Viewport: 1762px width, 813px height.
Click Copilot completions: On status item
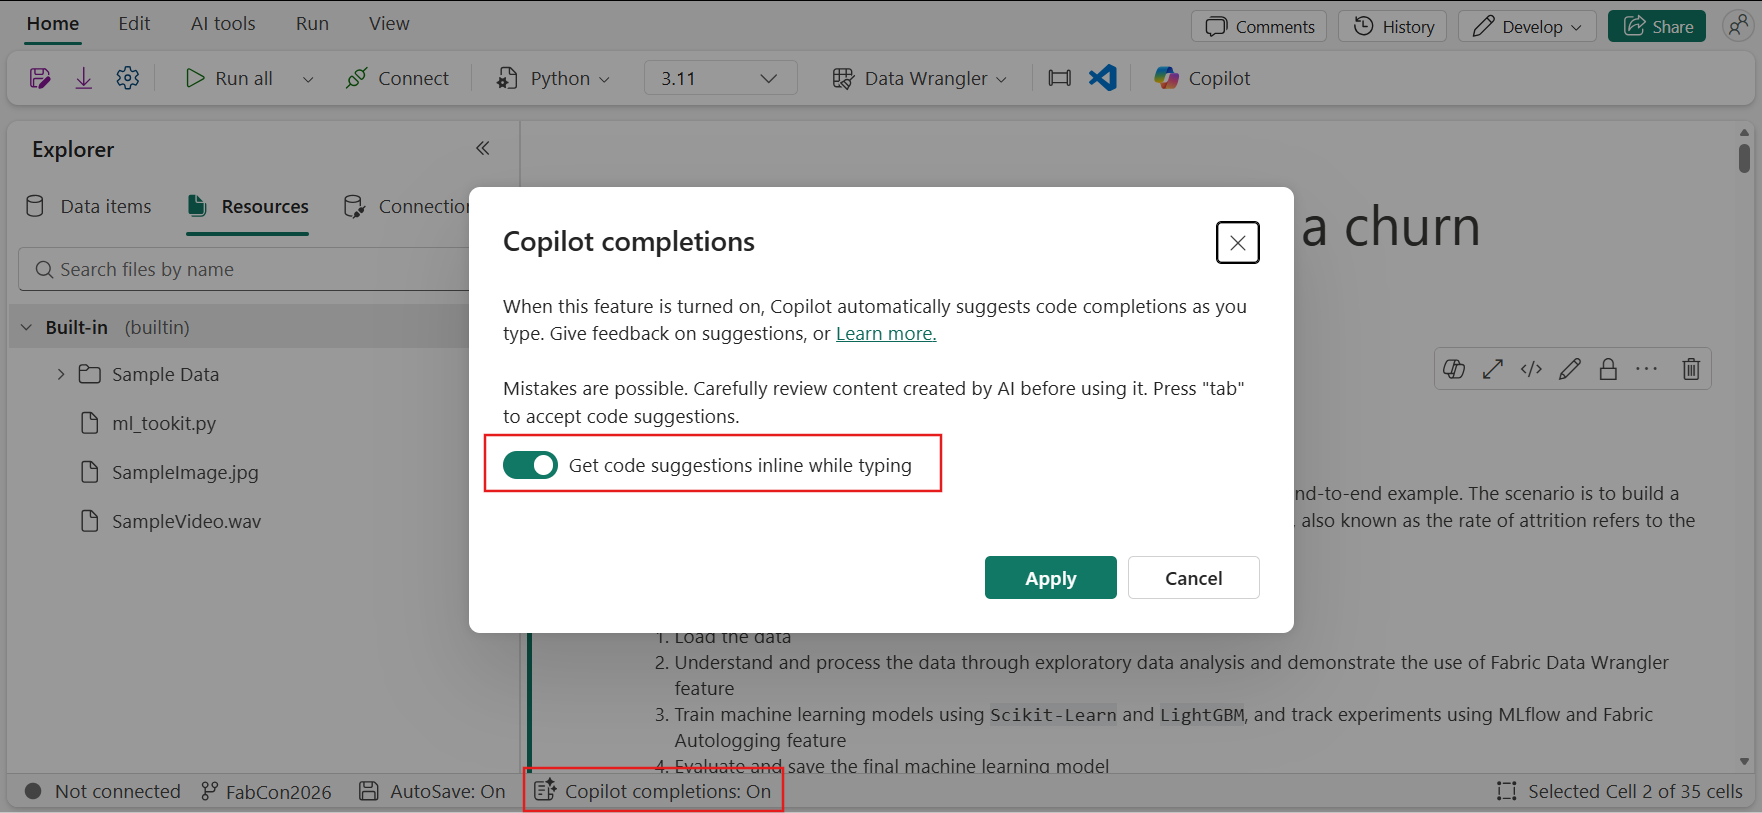(653, 791)
